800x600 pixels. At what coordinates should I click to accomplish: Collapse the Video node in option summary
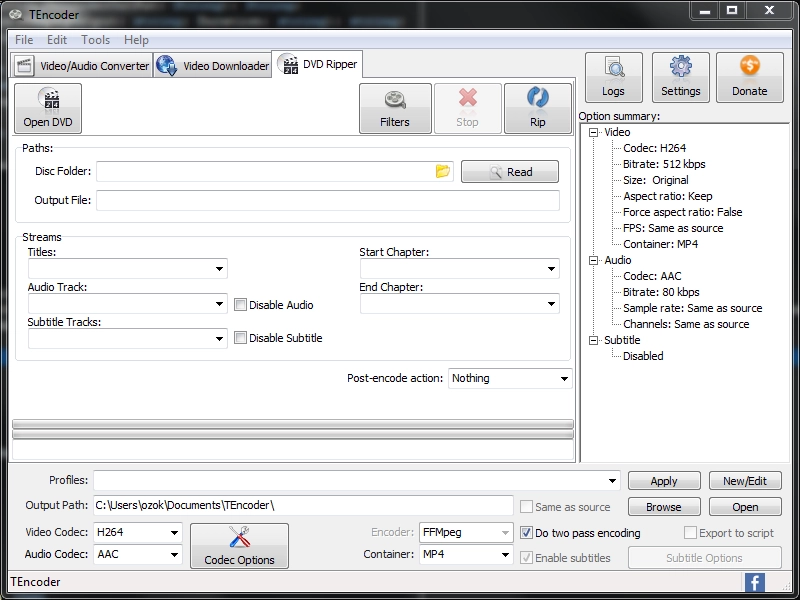pyautogui.click(x=593, y=132)
